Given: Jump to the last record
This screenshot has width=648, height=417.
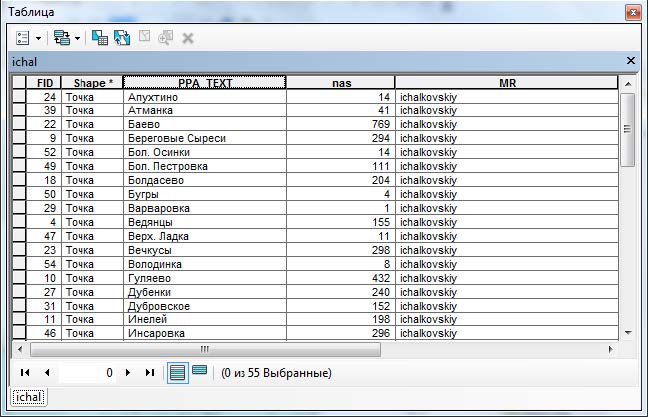Looking at the screenshot, I should [149, 372].
